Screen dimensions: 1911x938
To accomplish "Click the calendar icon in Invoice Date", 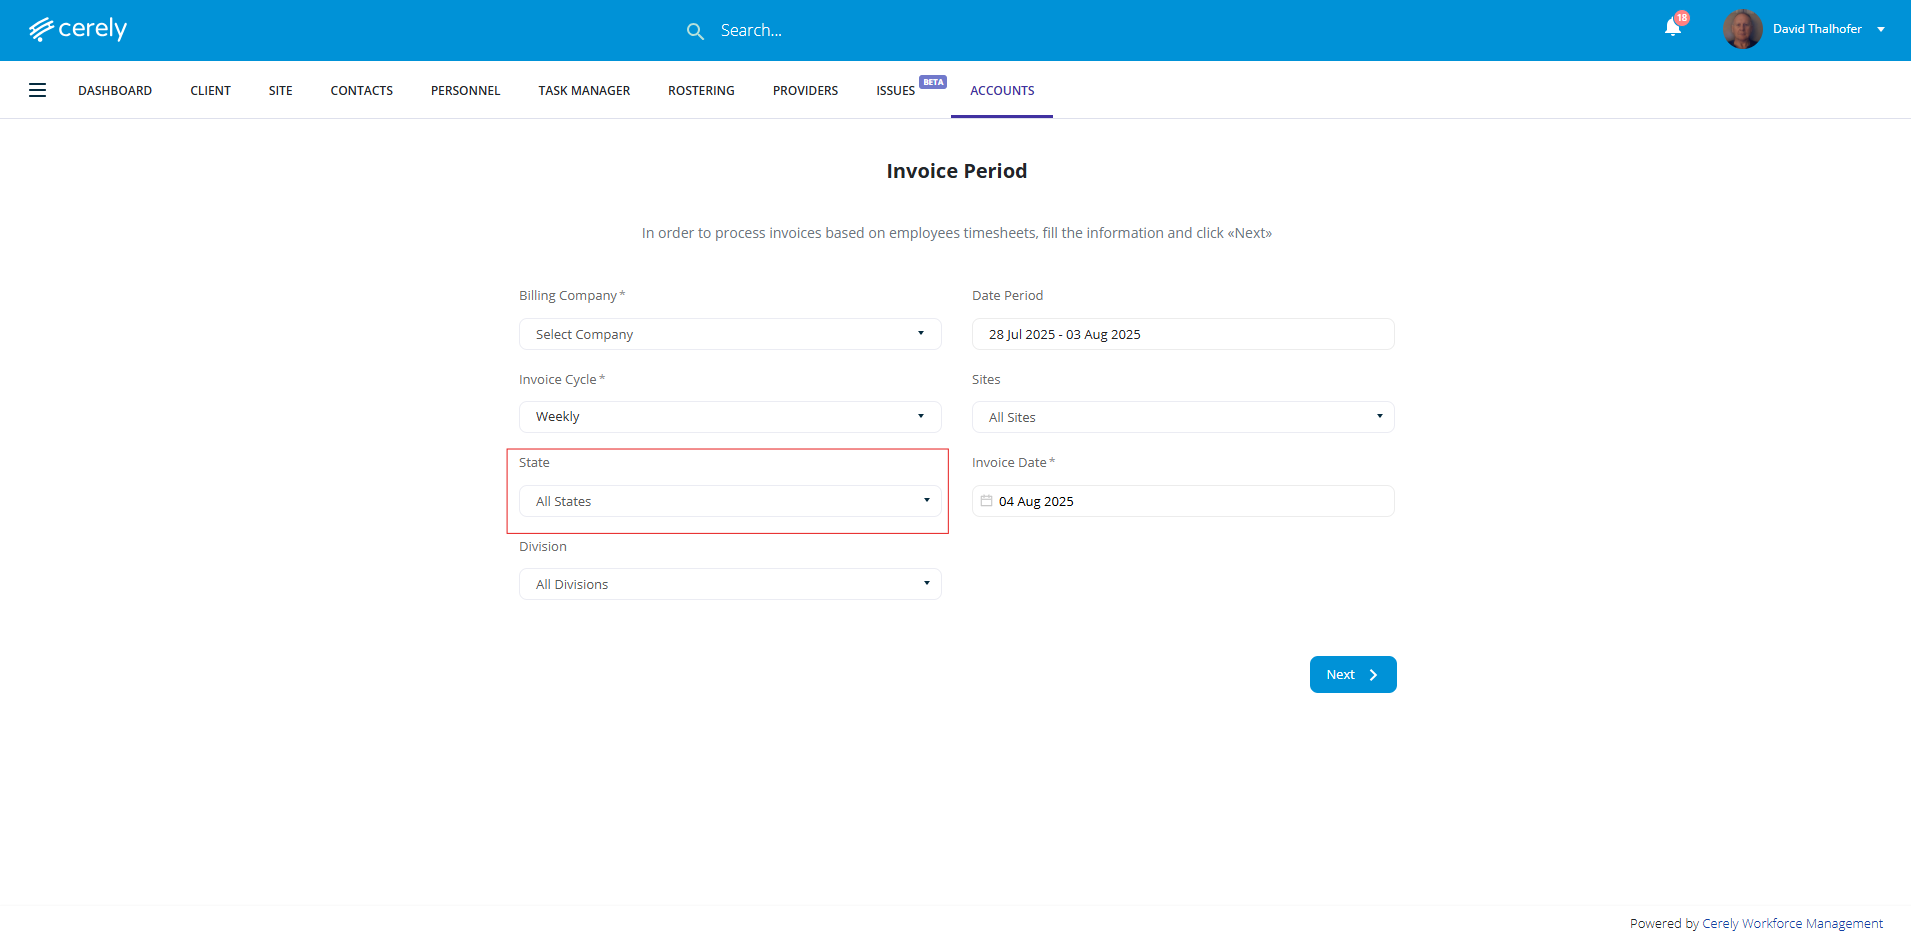I will (x=986, y=501).
